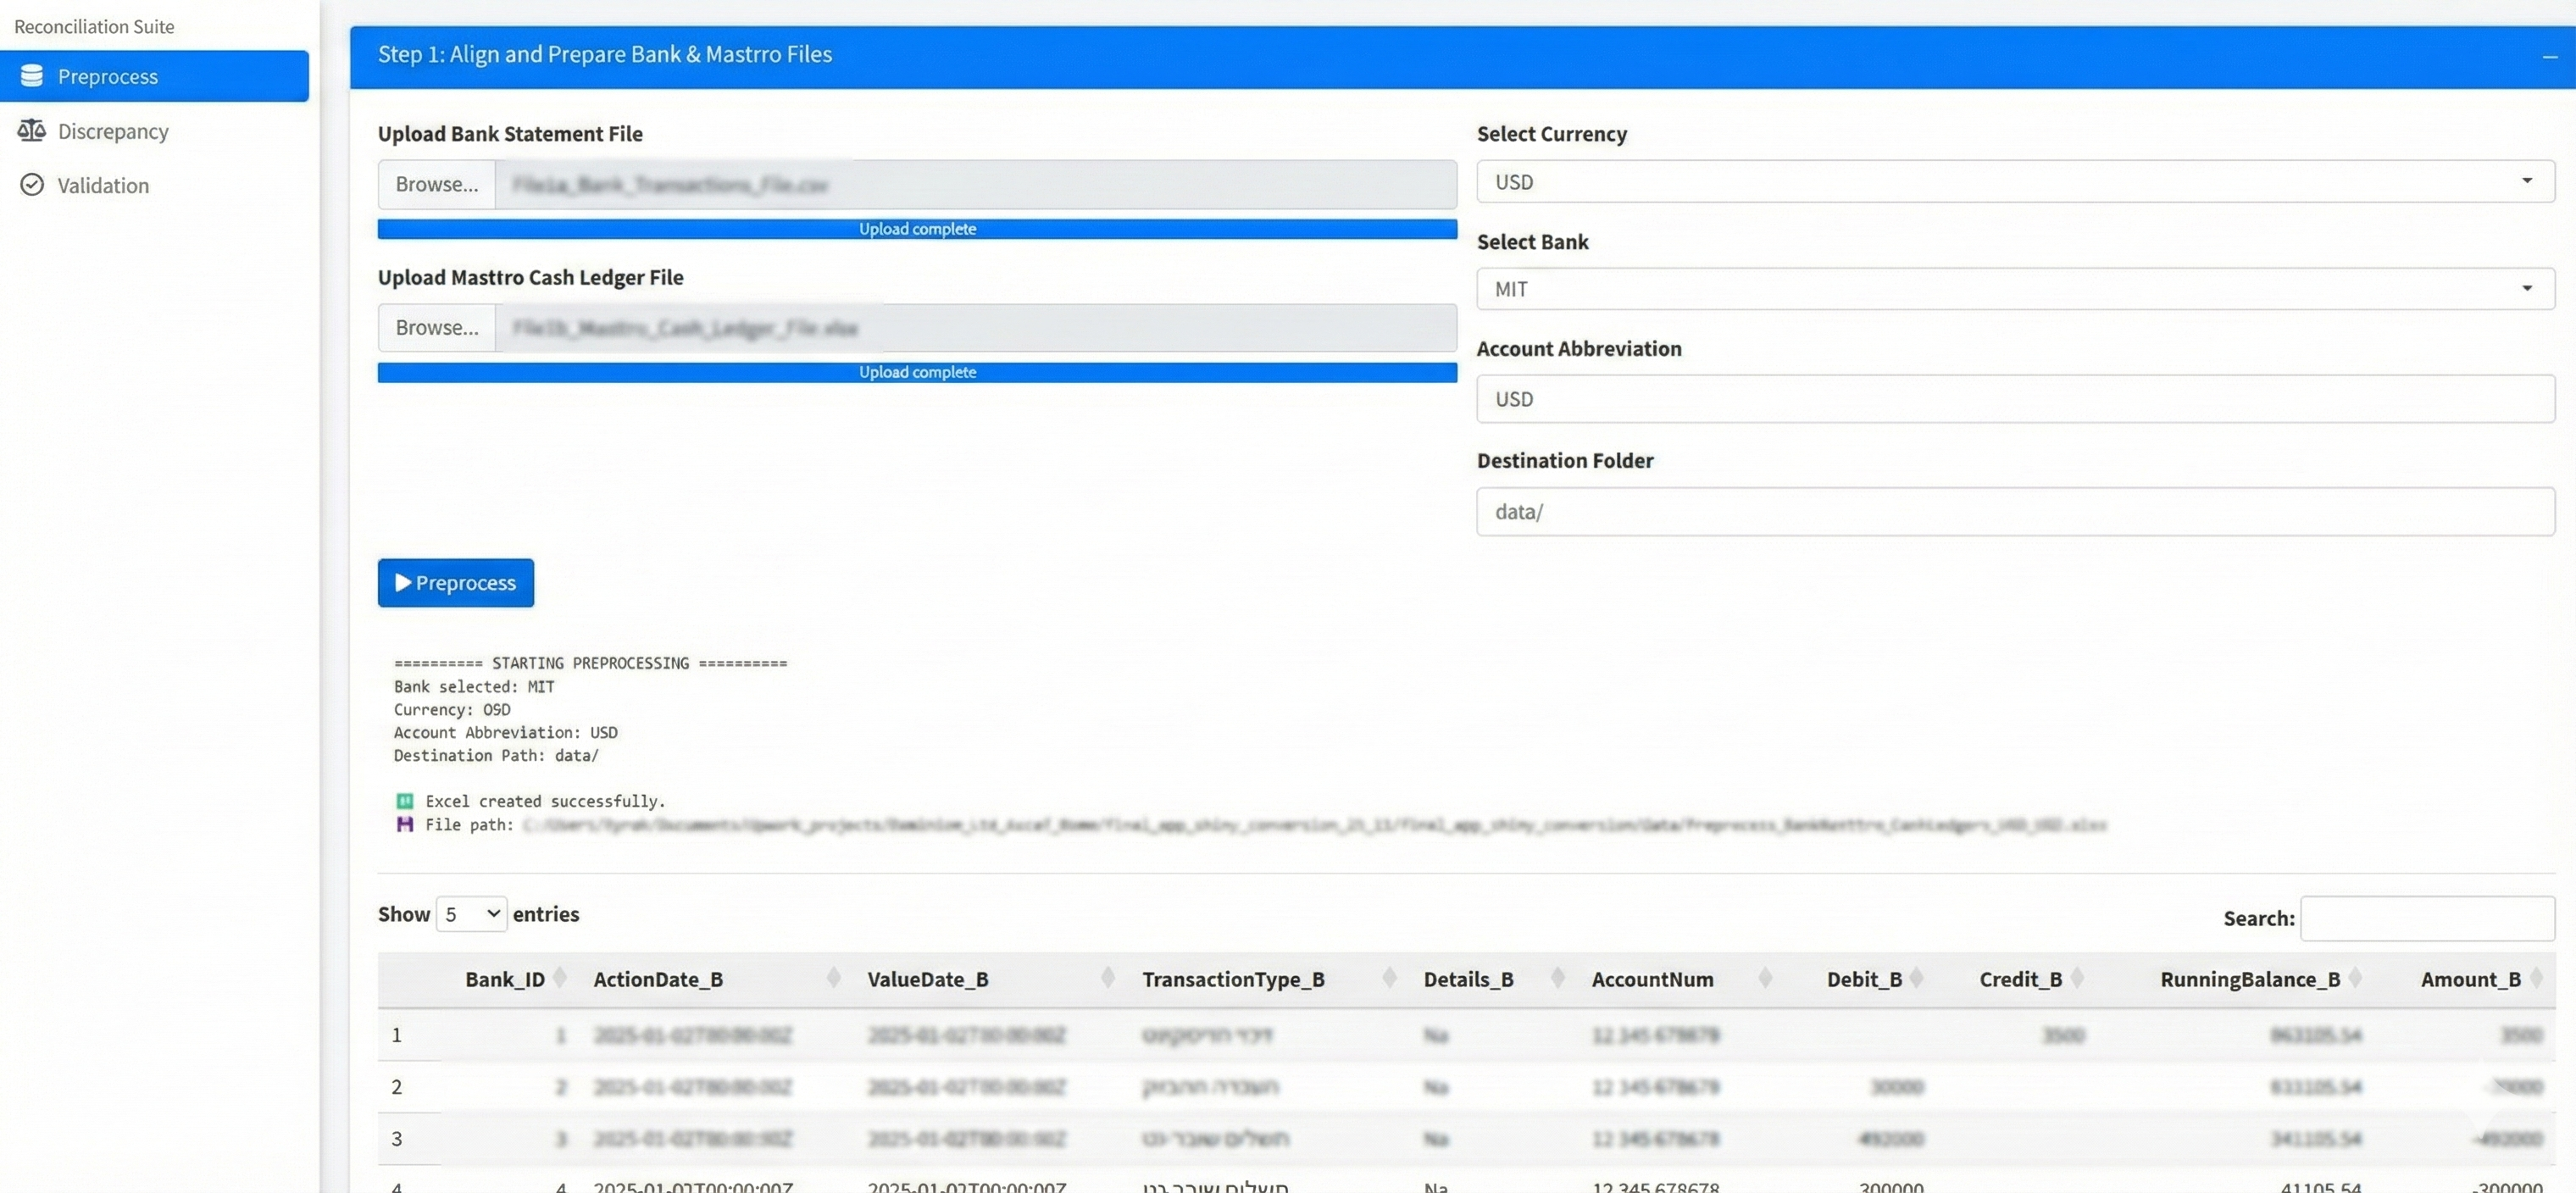
Task: Click the scales icon next to Discrepancy
Action: click(31, 130)
